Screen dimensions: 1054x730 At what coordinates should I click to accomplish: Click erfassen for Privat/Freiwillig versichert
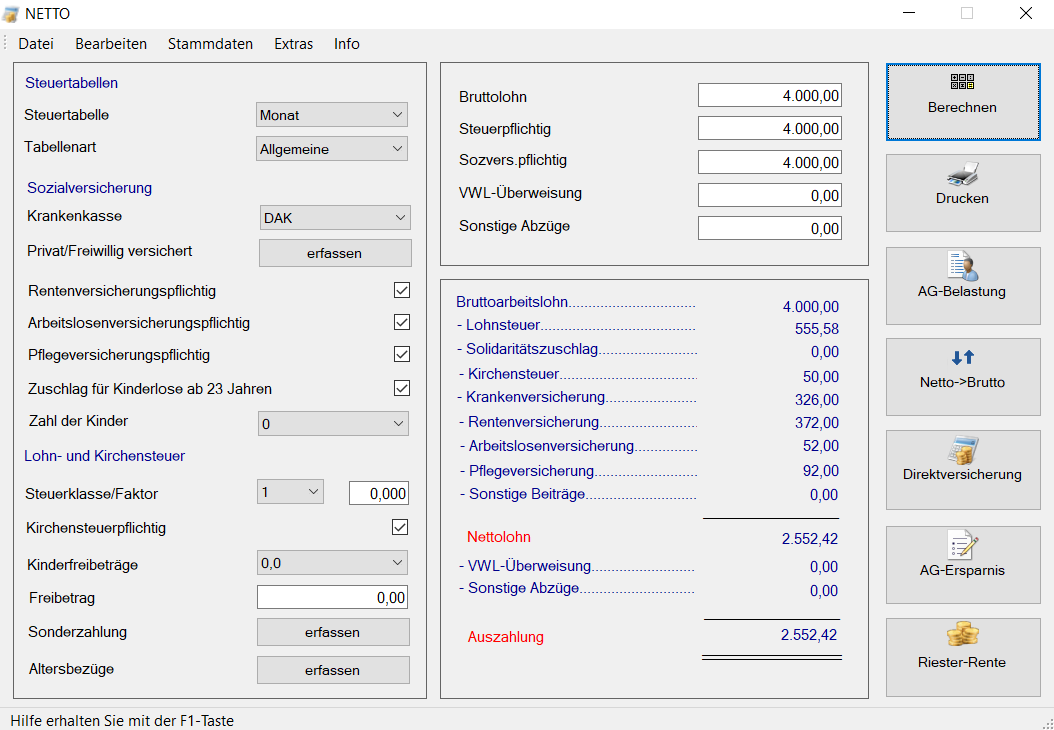[335, 253]
